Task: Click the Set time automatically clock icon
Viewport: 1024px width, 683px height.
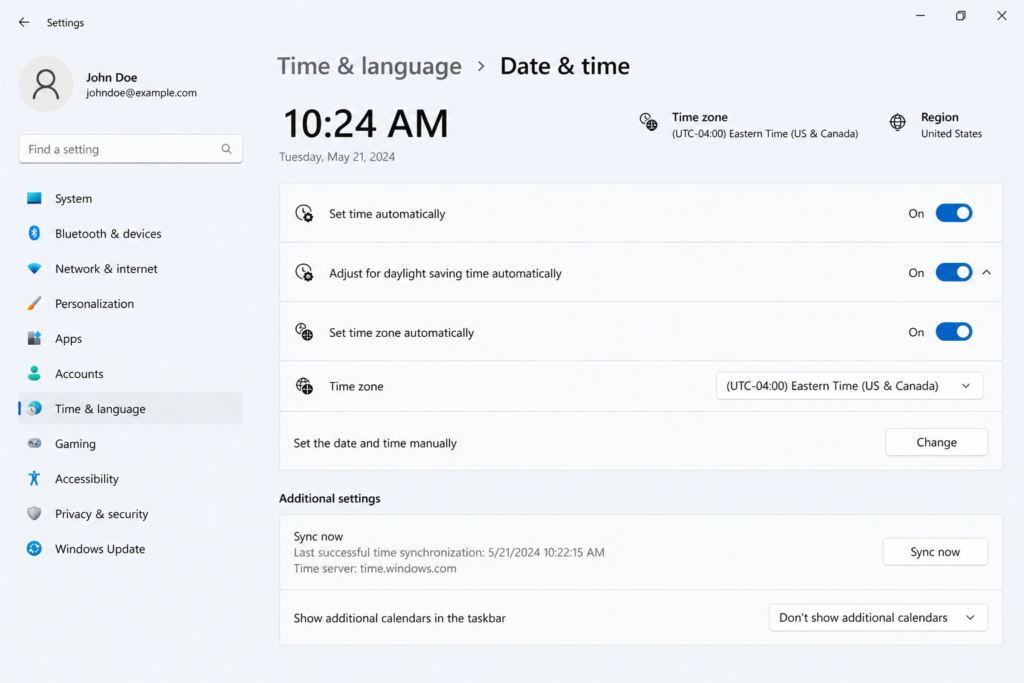Action: pos(304,214)
